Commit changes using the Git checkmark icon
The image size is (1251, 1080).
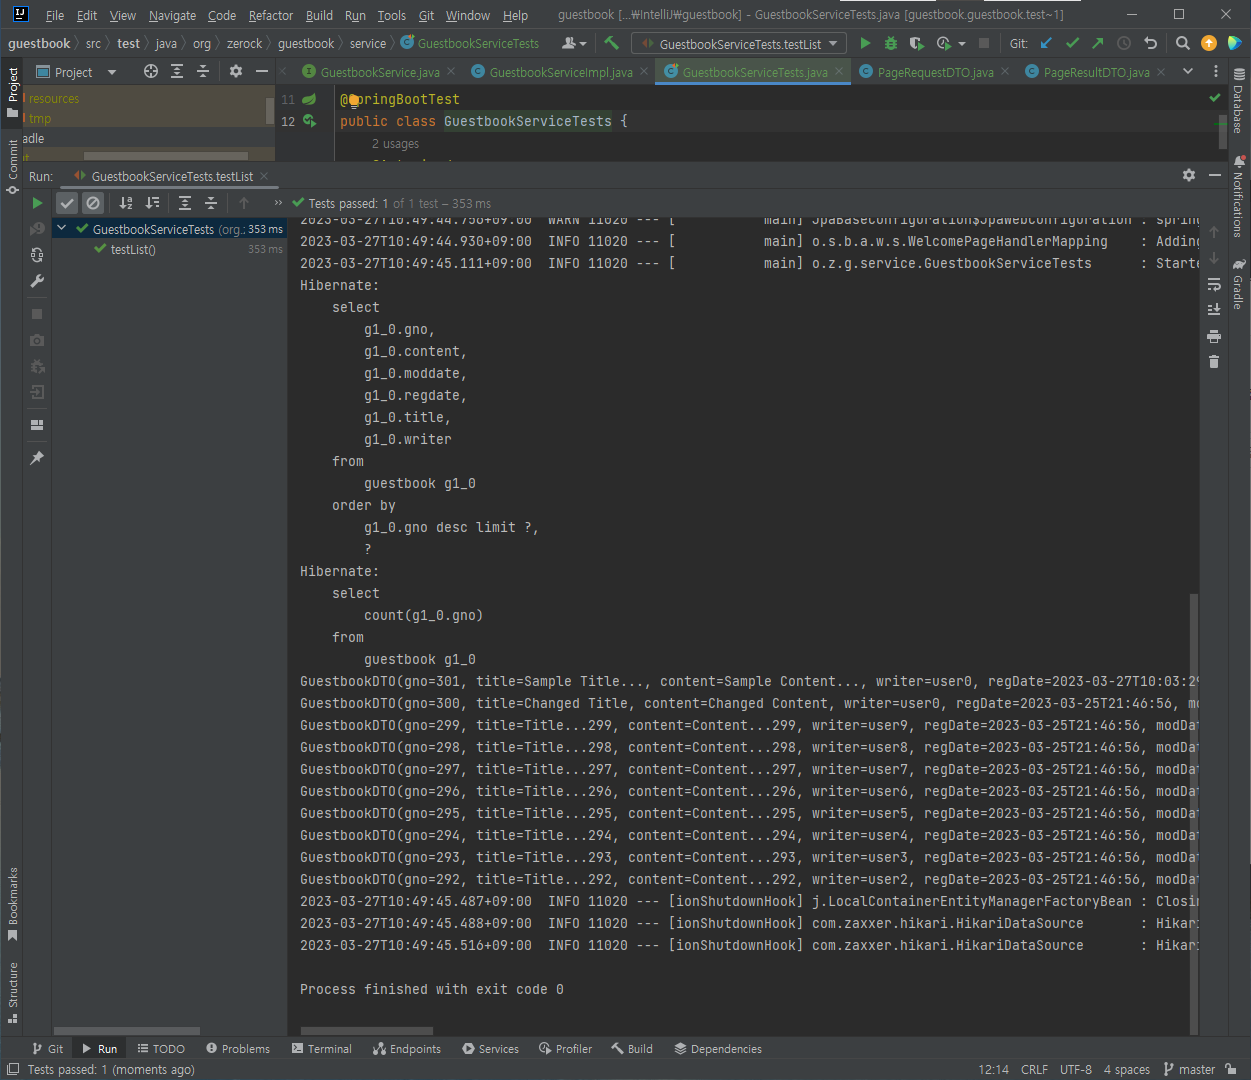click(x=1072, y=43)
